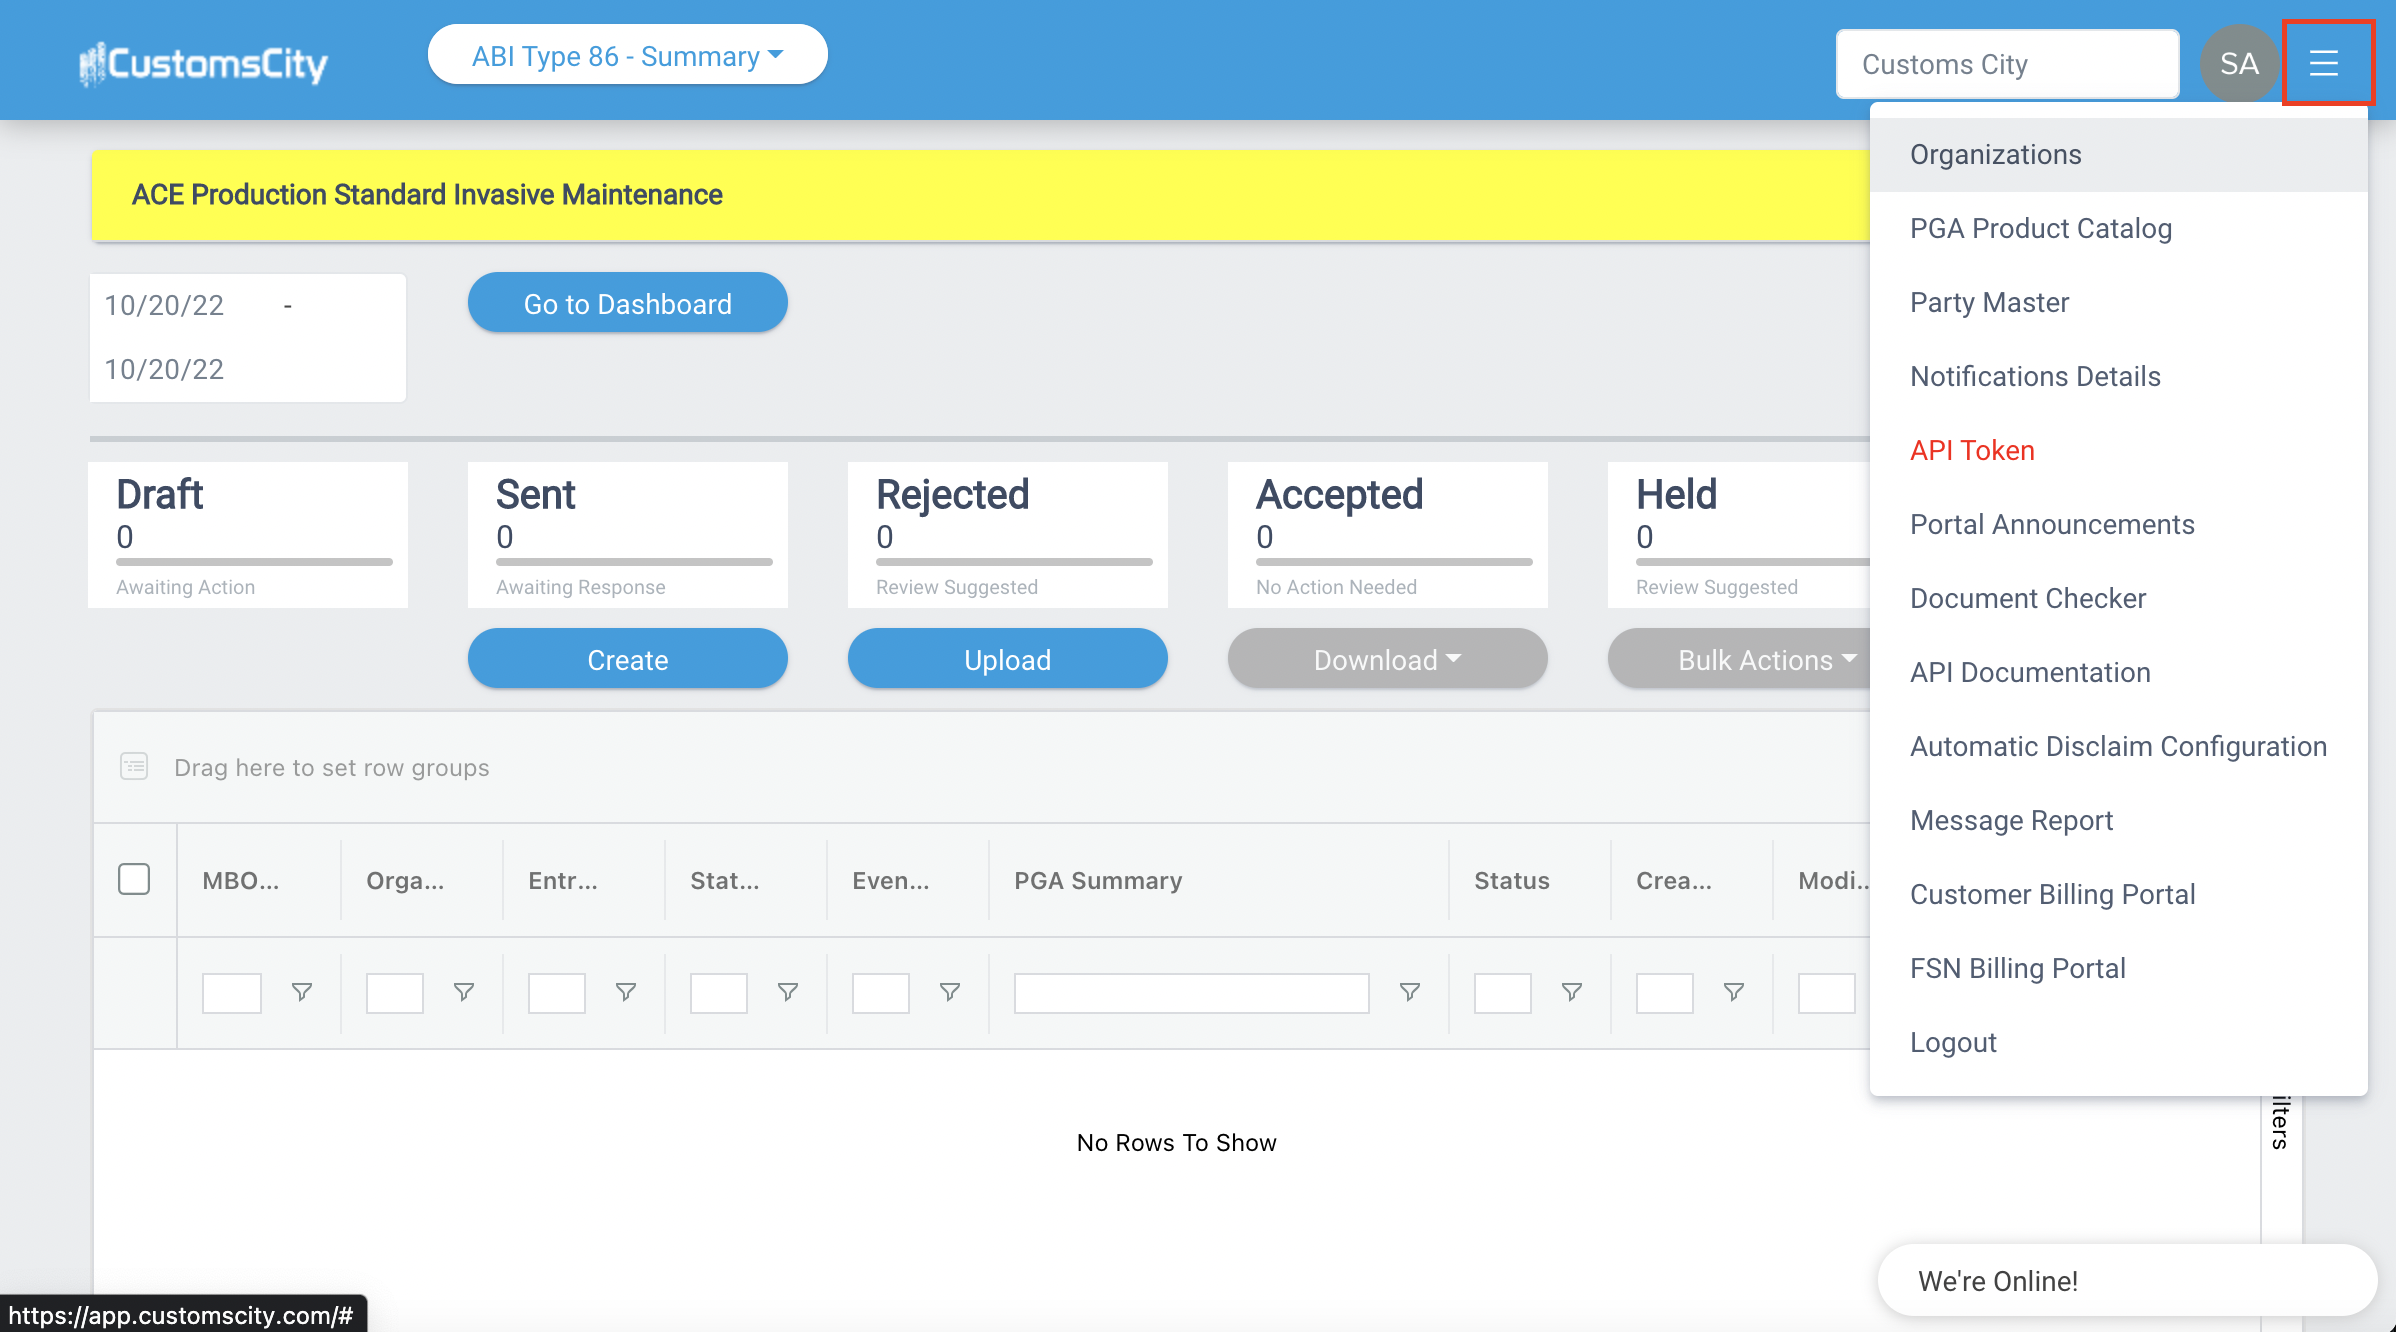Choose Party Master in the menu
The image size is (2396, 1332).
[2118, 302]
